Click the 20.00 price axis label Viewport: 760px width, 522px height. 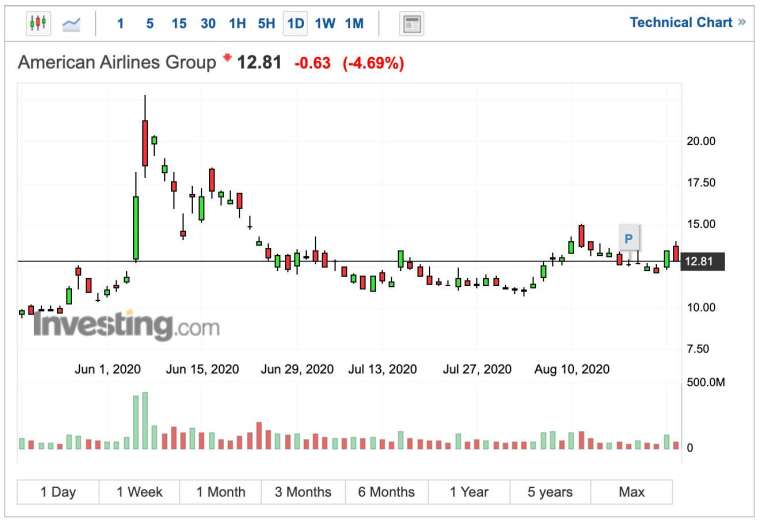(x=701, y=141)
